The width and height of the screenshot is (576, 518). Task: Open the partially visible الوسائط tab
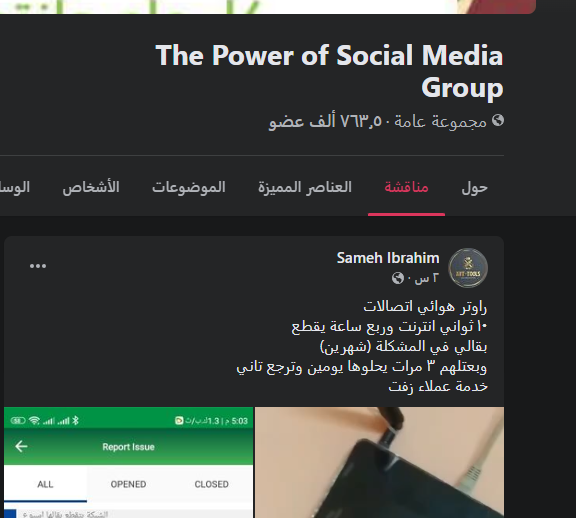15,187
